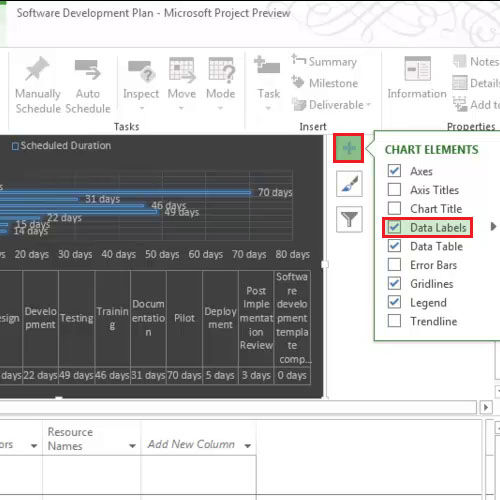Click the horizontal scrollbar right arrow

486,407
